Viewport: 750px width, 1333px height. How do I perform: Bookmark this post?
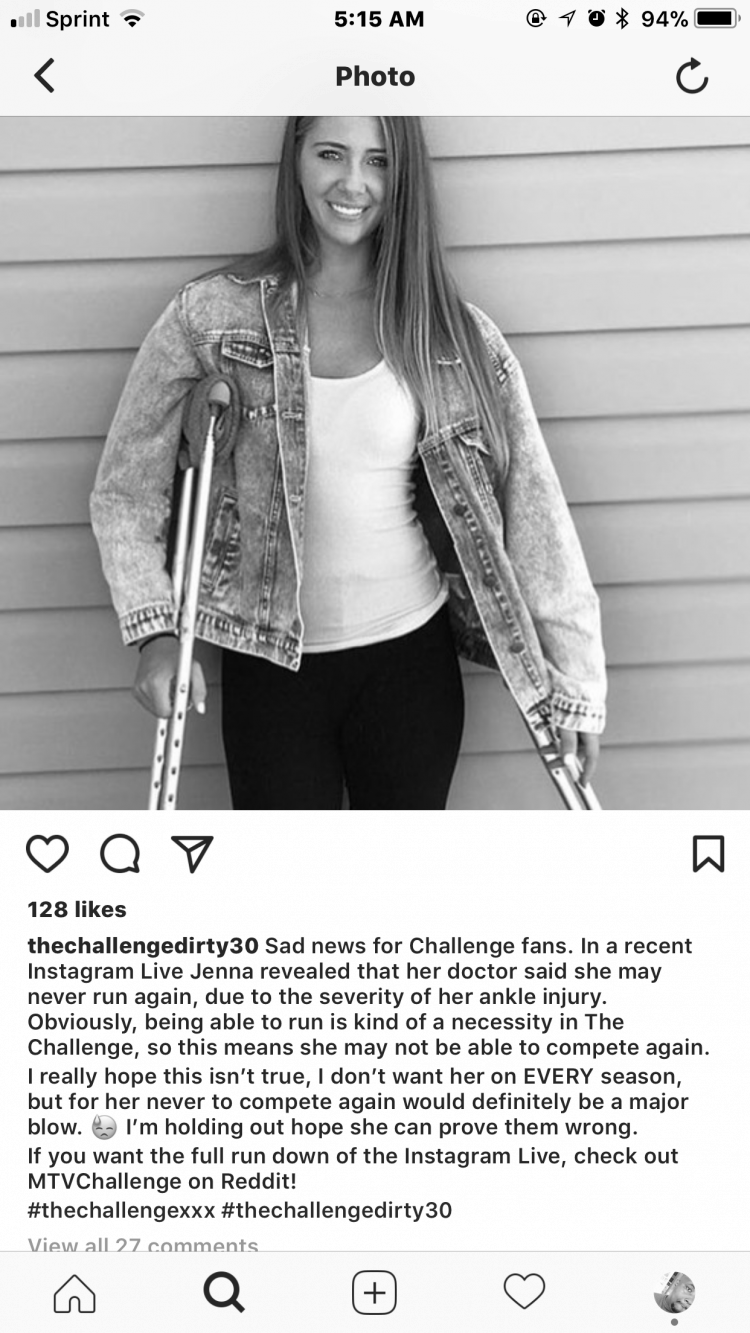(x=708, y=853)
